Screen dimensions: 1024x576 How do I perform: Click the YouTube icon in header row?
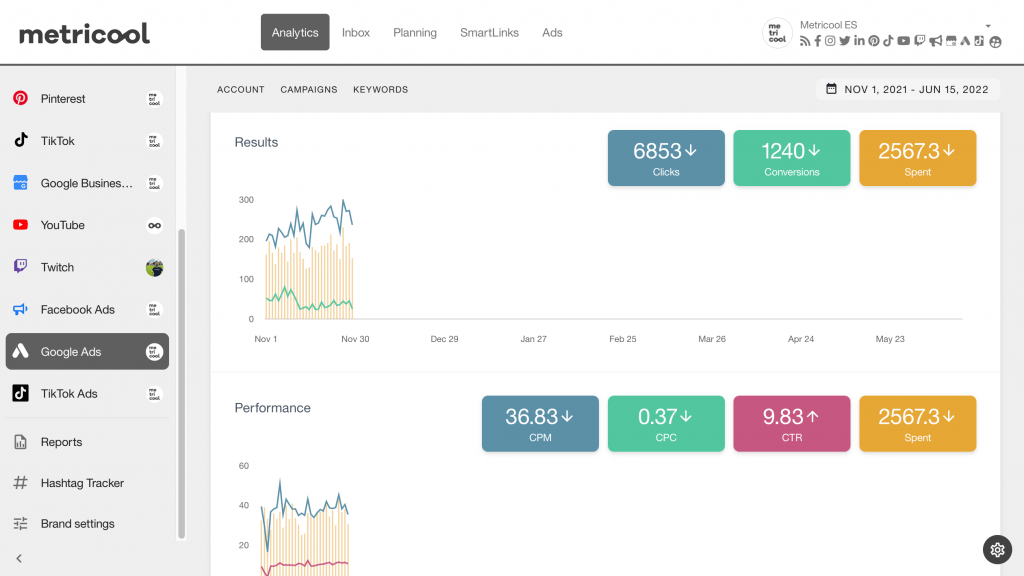coord(903,41)
